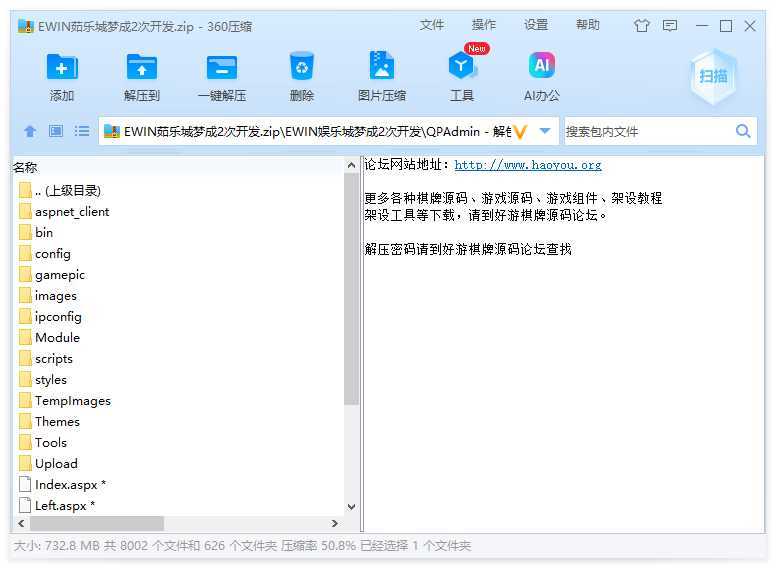Click the horizontal scrollbar thumb
Viewport: 776px width, 568px height.
pyautogui.click(x=97, y=523)
